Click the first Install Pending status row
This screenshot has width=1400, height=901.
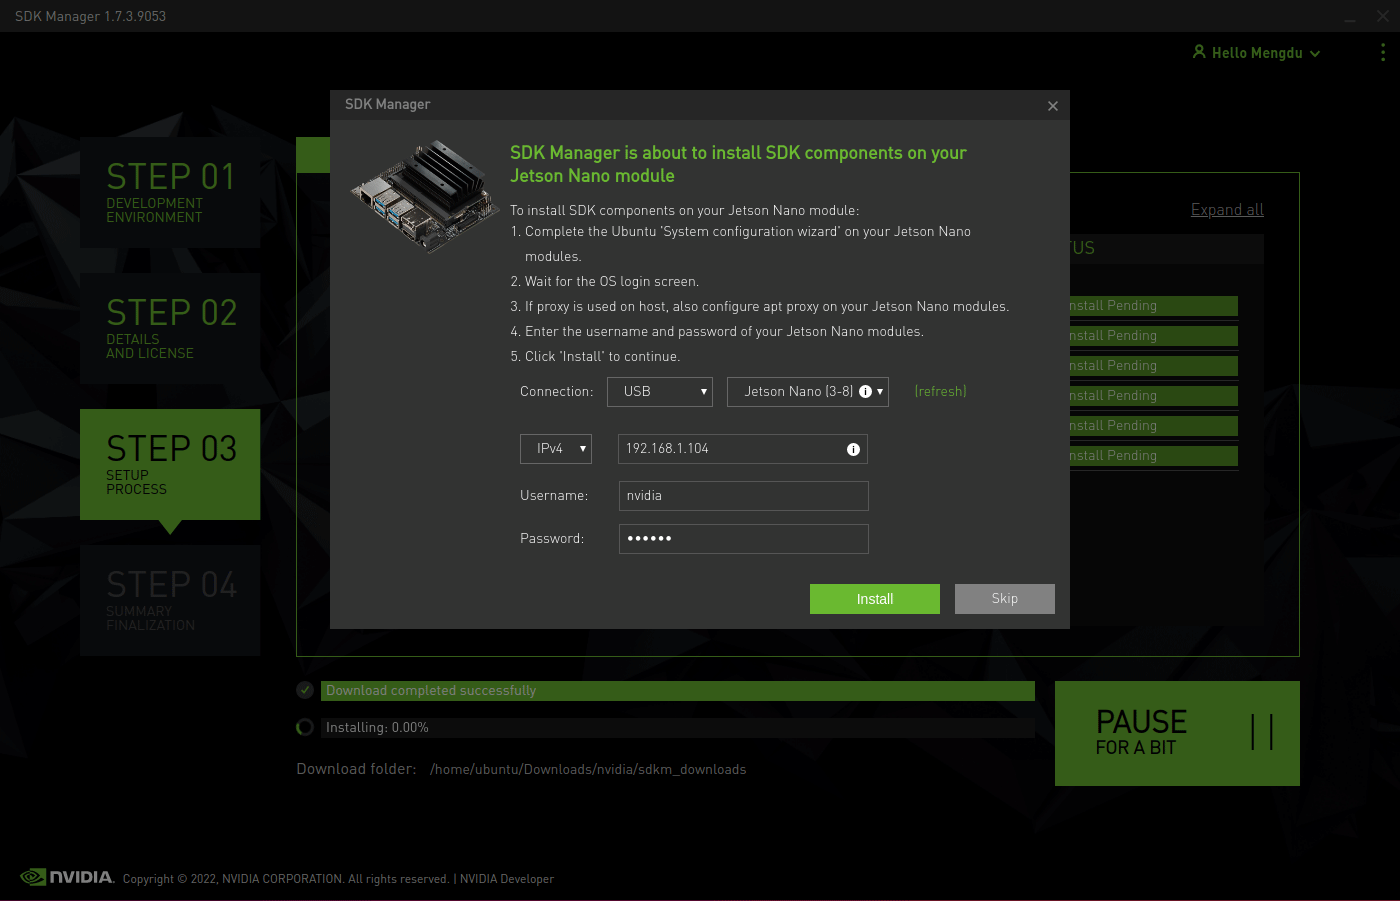point(1154,306)
